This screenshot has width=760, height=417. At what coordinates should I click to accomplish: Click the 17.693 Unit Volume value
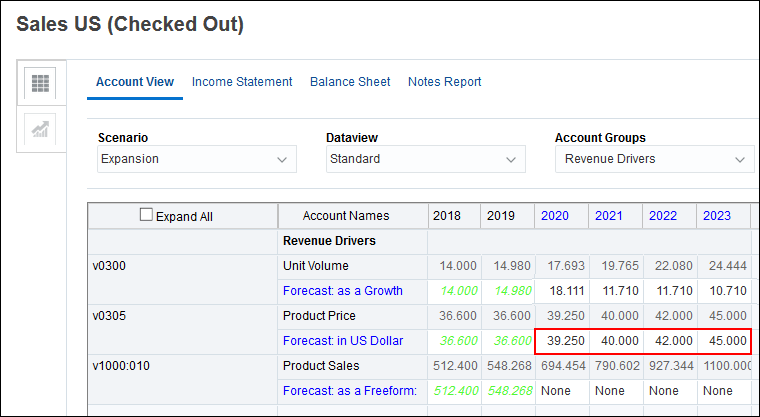[x=566, y=266]
